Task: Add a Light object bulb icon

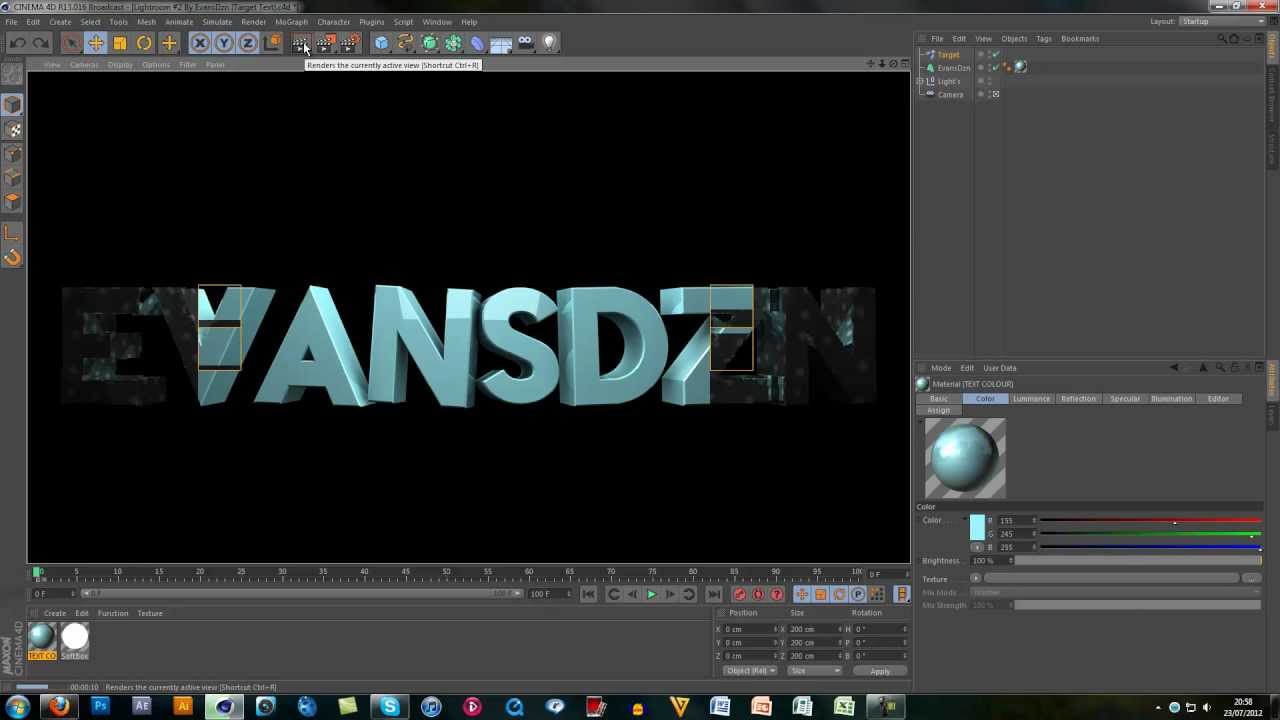Action: pyautogui.click(x=549, y=43)
